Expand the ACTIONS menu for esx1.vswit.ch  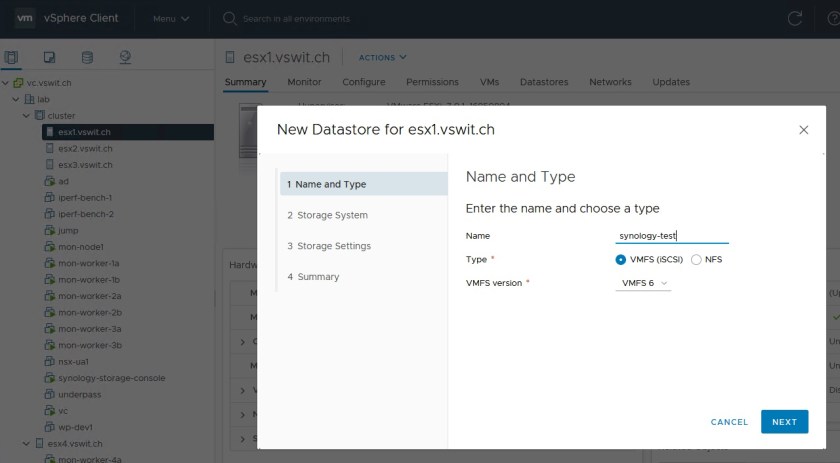[381, 57]
